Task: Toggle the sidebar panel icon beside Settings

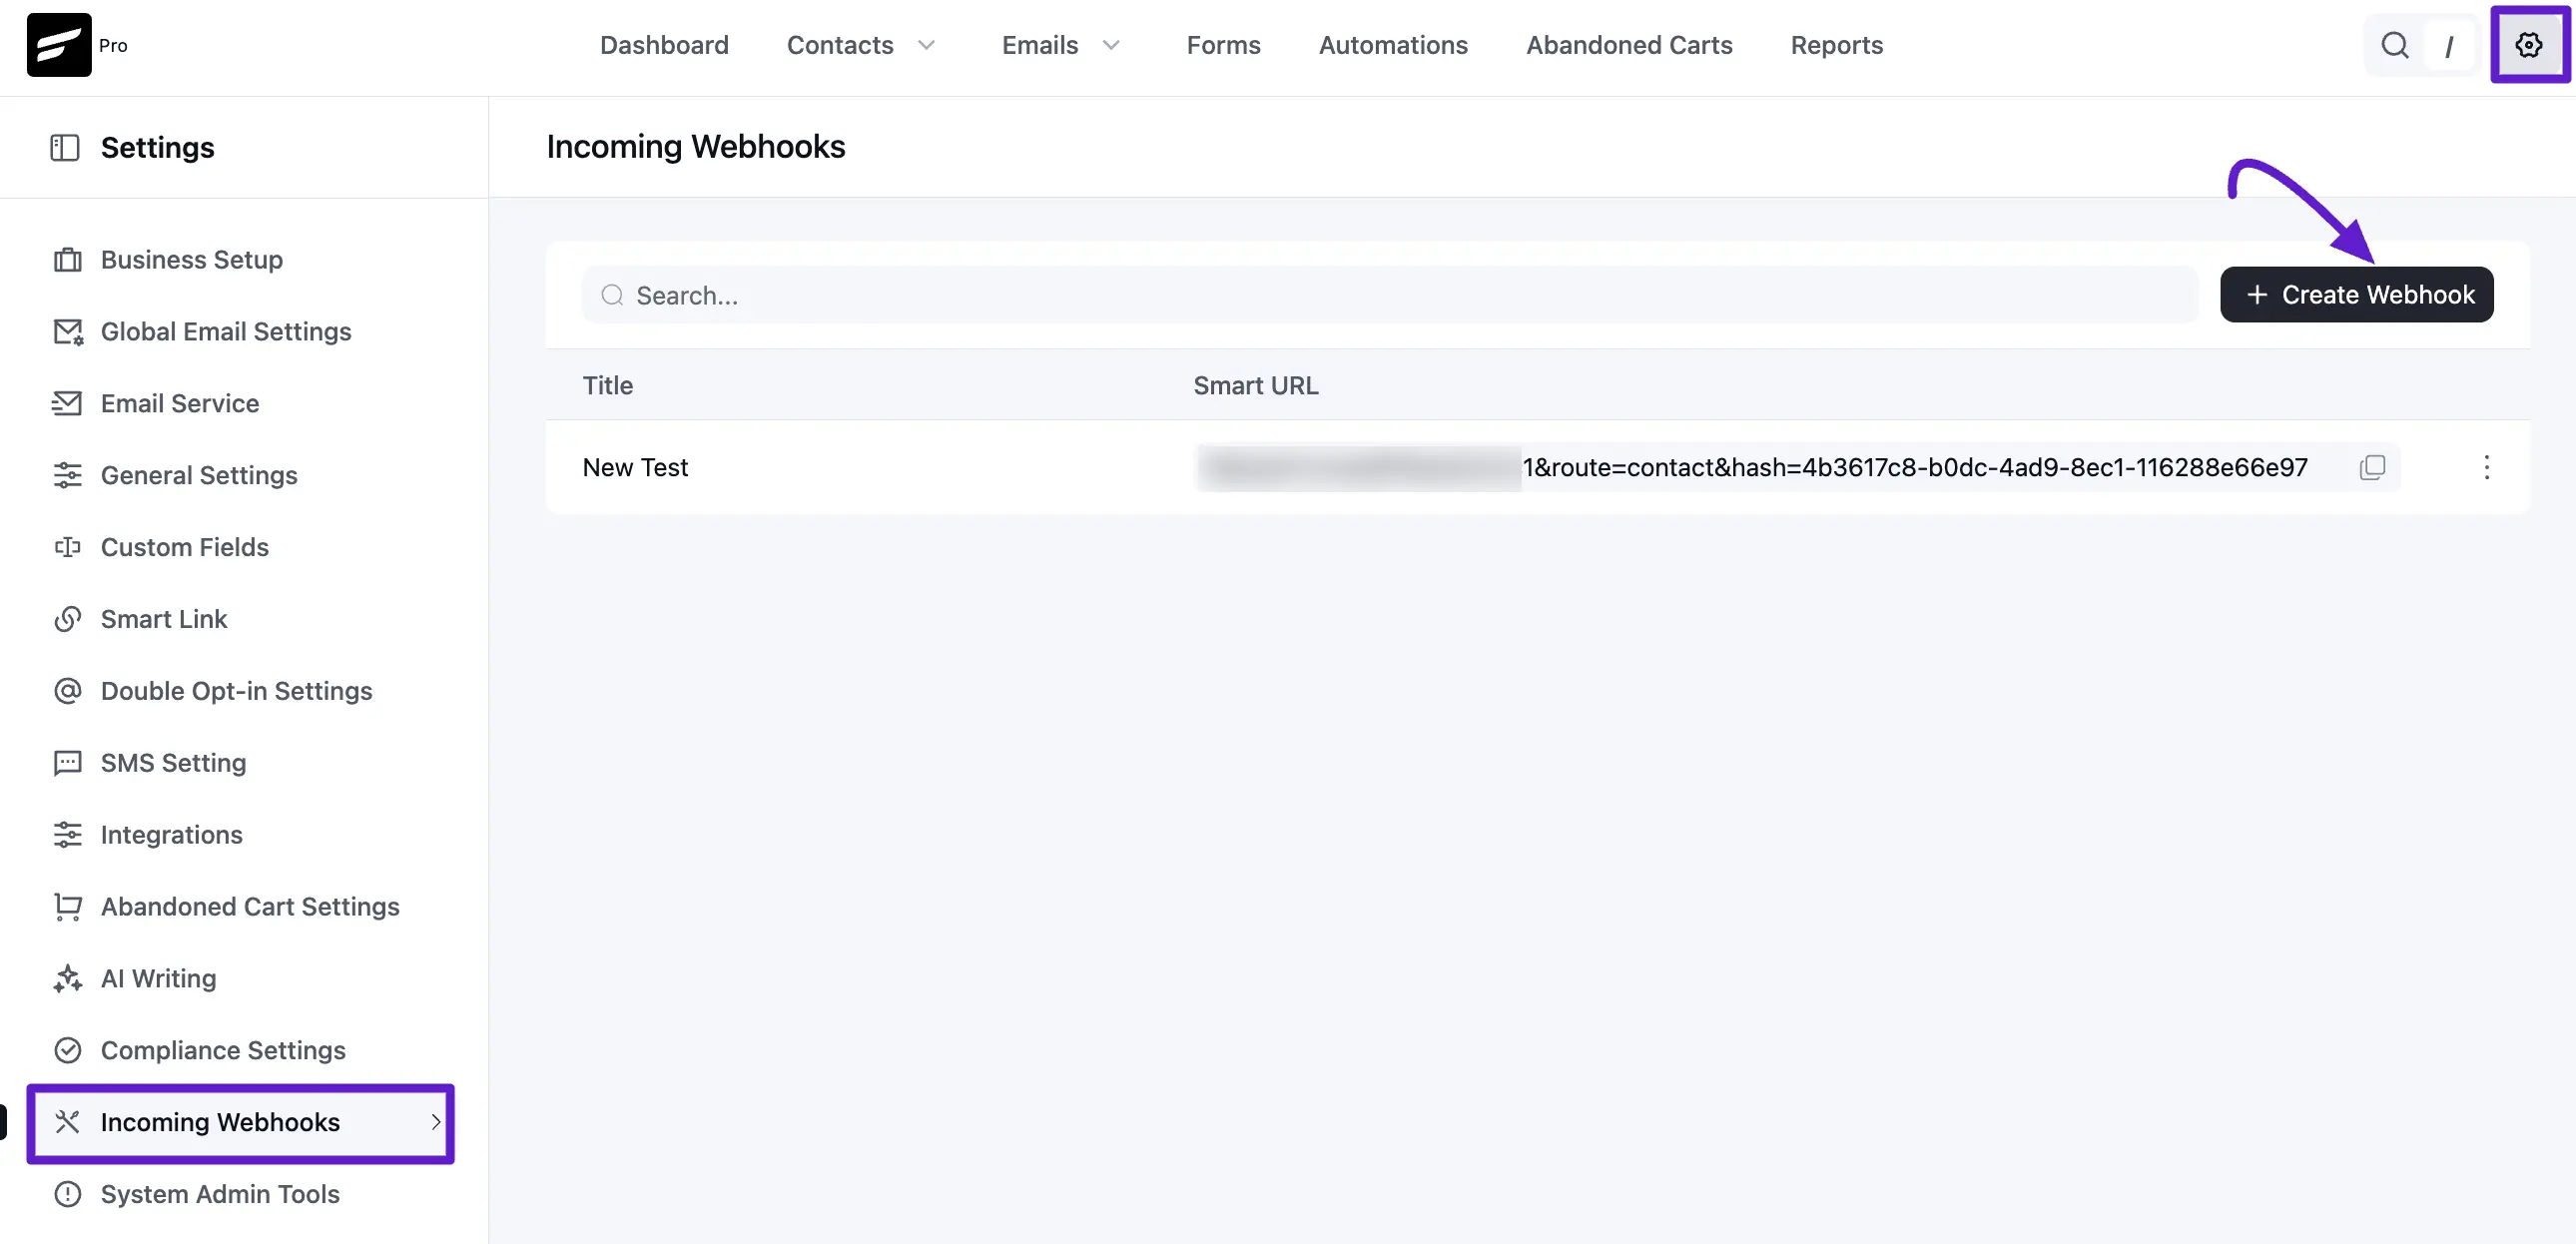Action: (x=65, y=148)
